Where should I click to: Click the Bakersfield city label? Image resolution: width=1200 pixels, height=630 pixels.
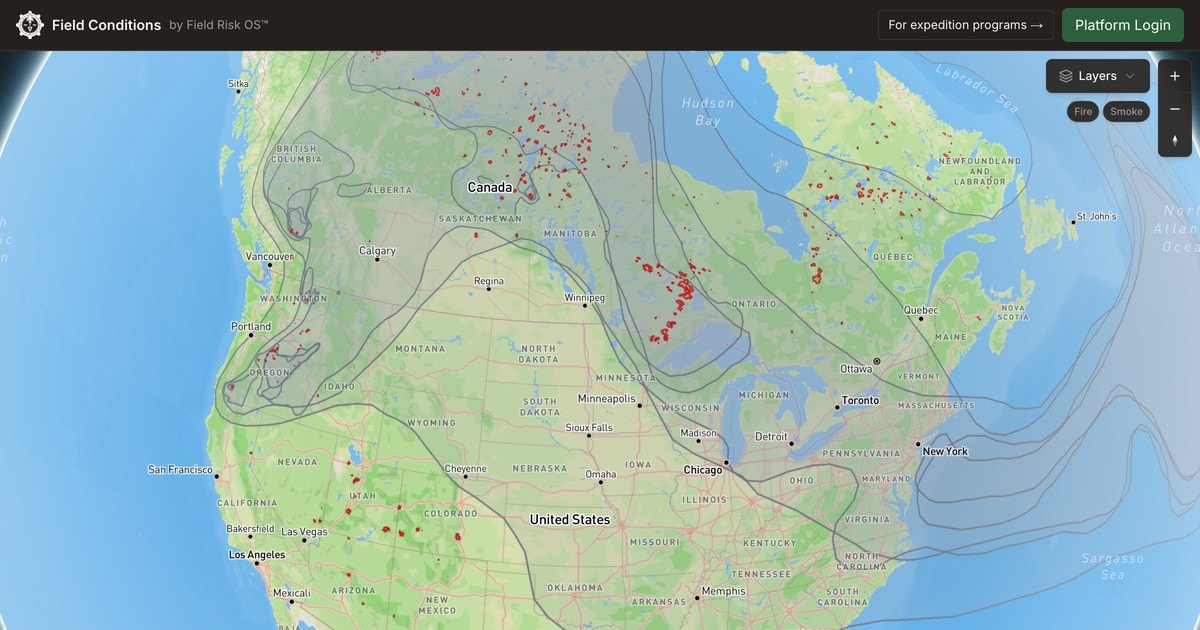[250, 528]
